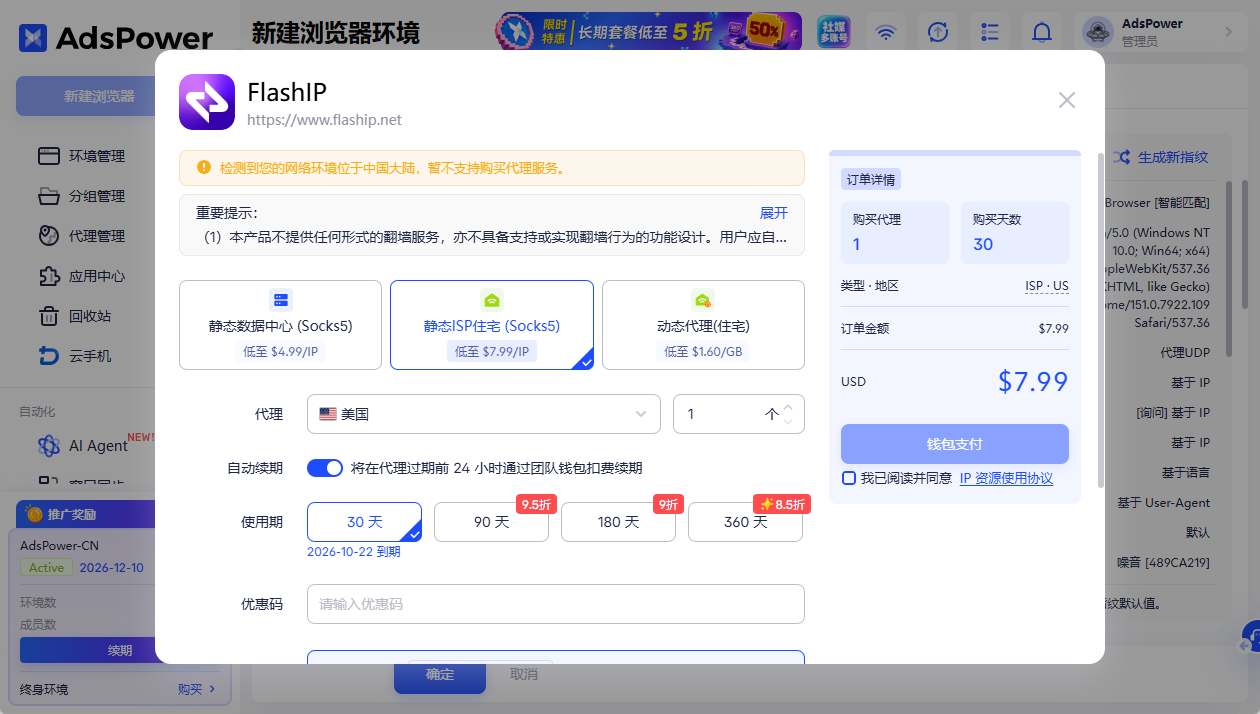Open 分组管理 in the sidebar

click(97, 196)
